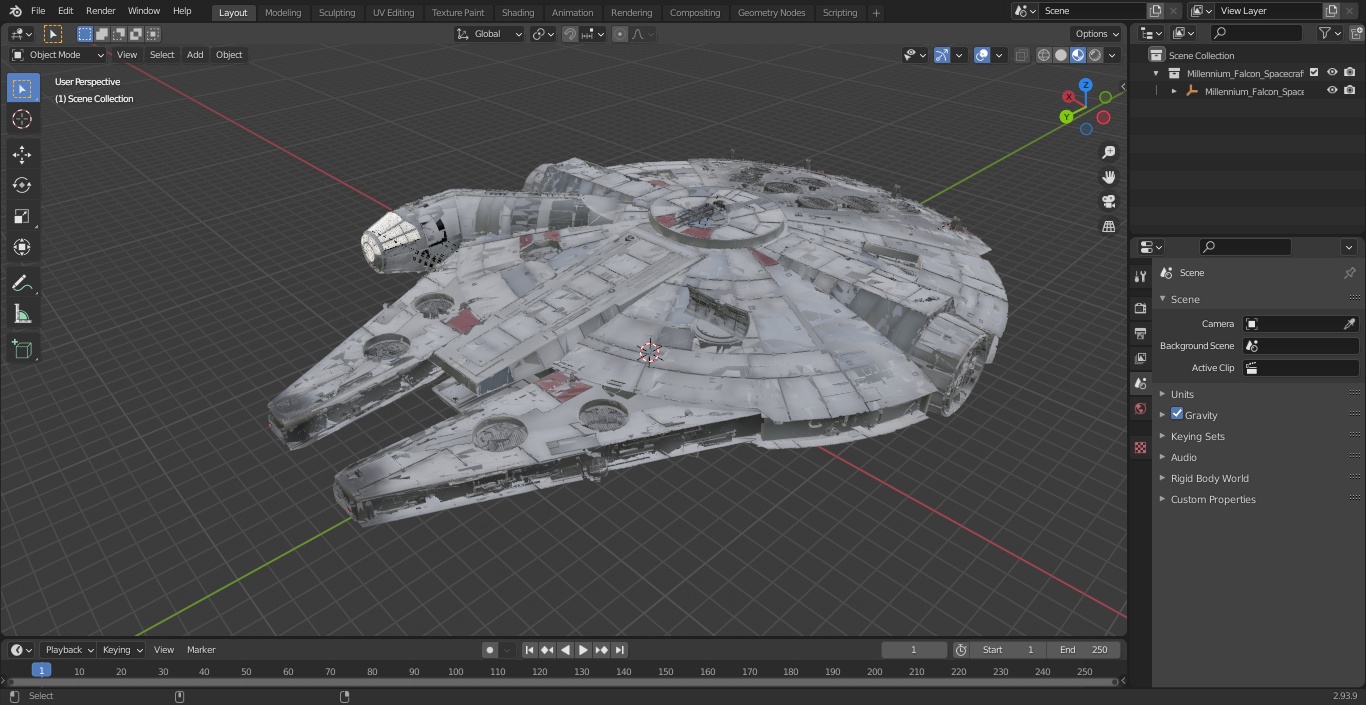Screen dimensions: 1366x705
Task: Open the World properties tab
Action: [1140, 408]
